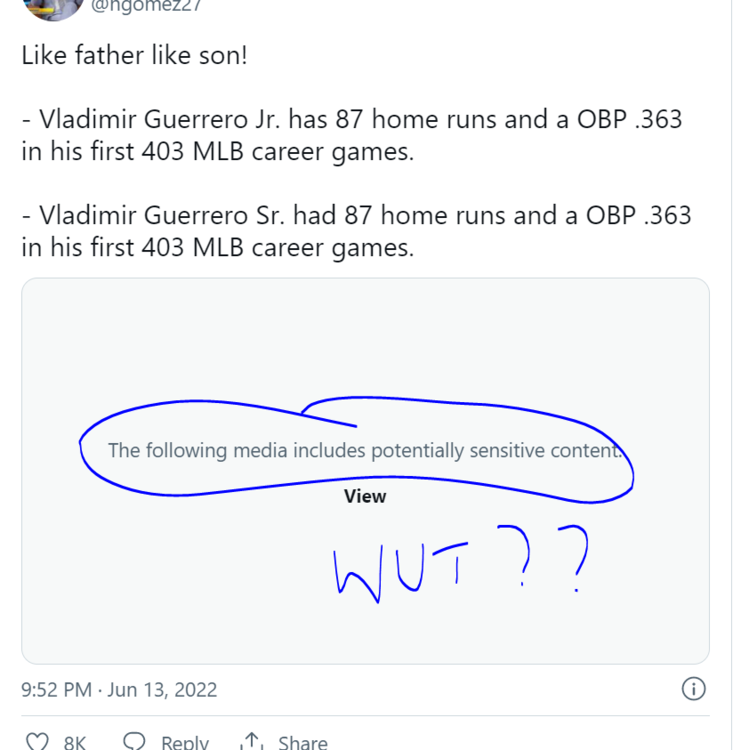
Task: Click "OBP .363" in the Sr. line
Action: [x=641, y=214]
